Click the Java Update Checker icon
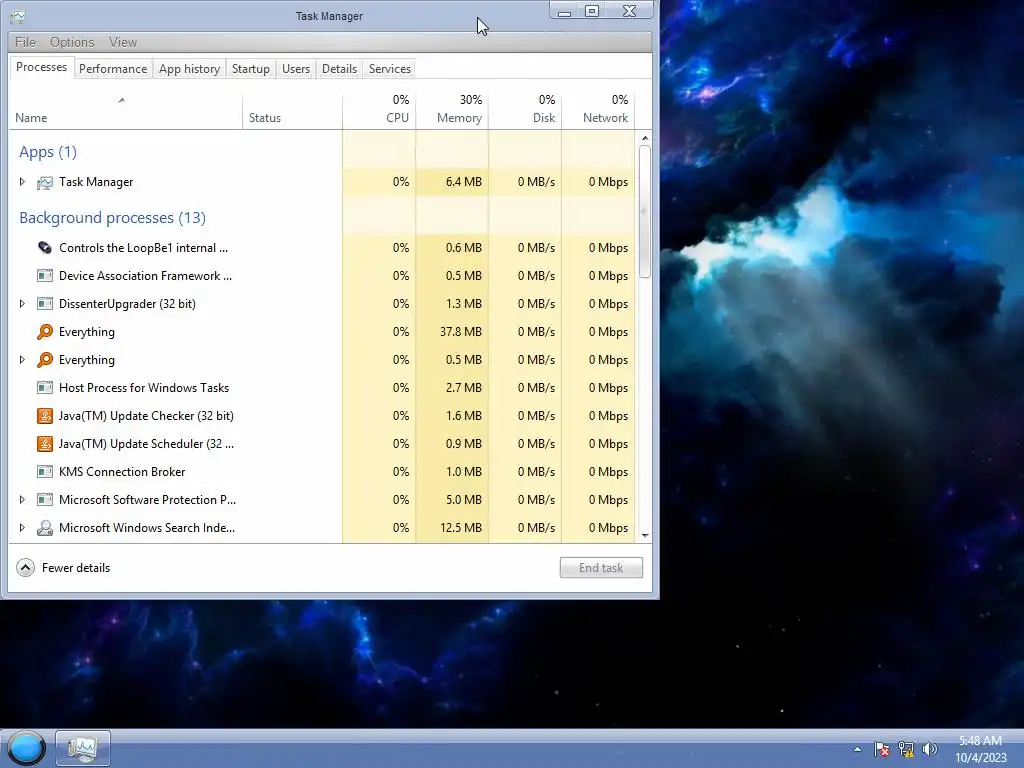 [44, 416]
